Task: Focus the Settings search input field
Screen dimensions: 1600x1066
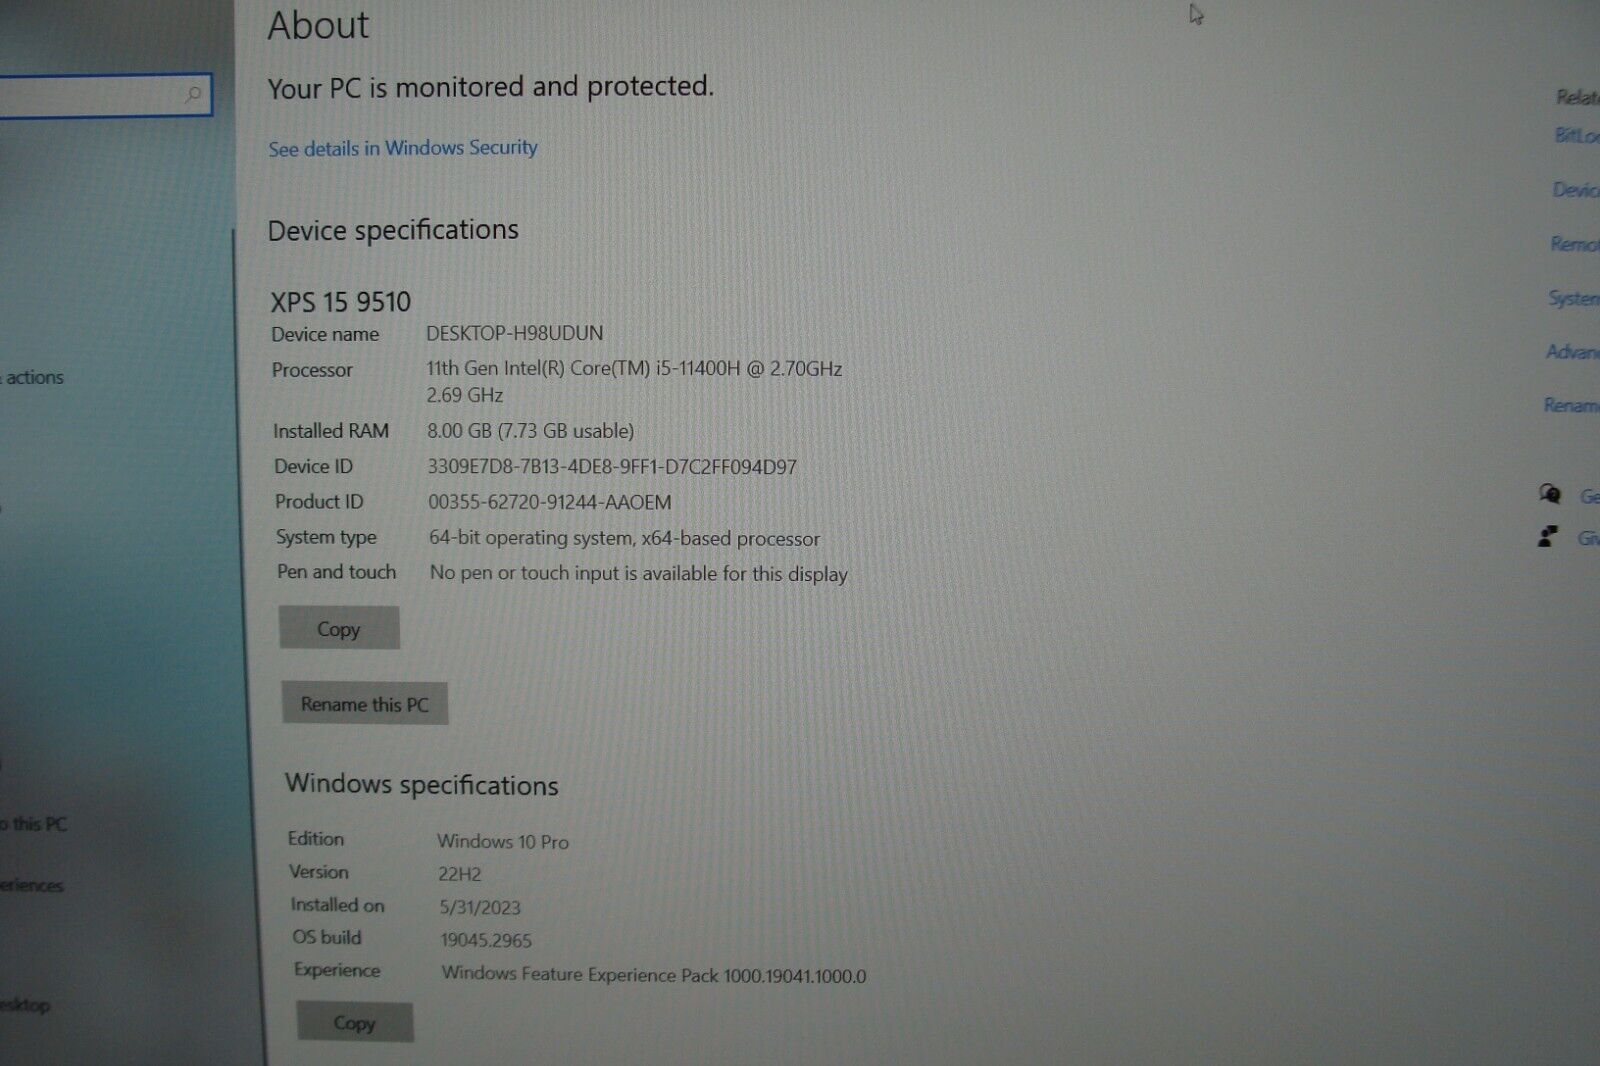Action: (x=105, y=96)
